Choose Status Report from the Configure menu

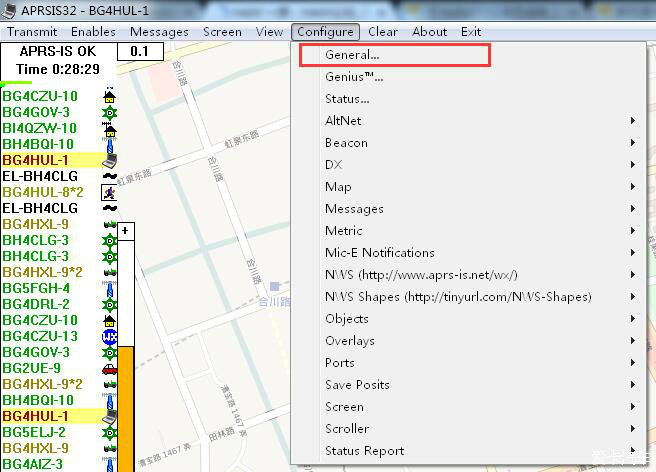click(x=364, y=451)
